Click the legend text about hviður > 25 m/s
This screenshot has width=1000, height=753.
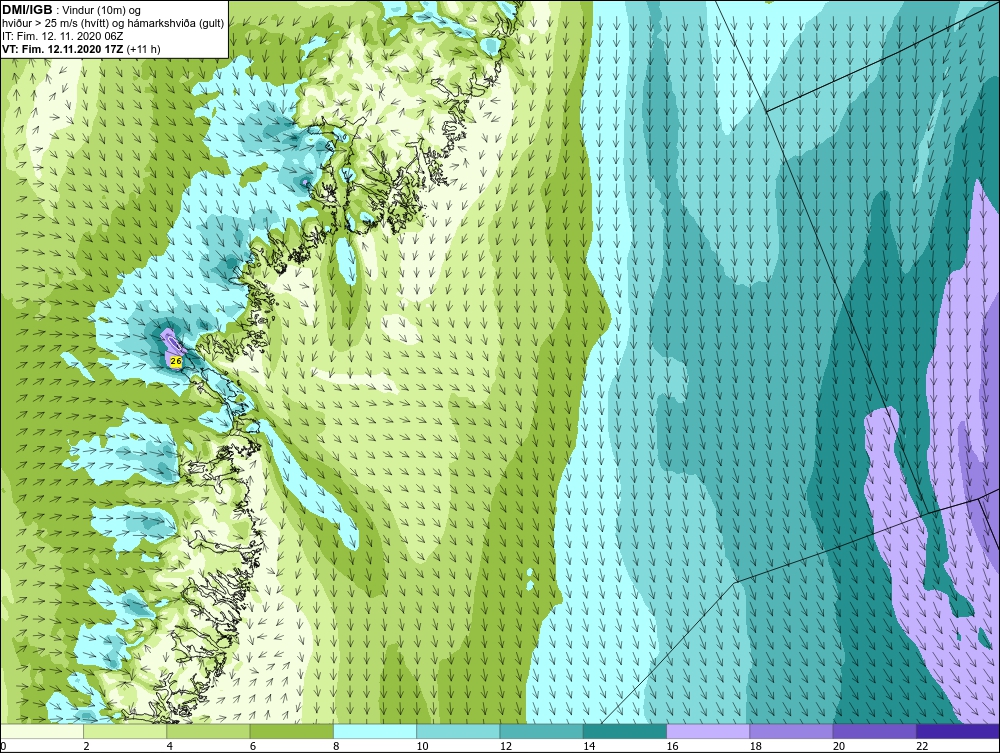(113, 23)
